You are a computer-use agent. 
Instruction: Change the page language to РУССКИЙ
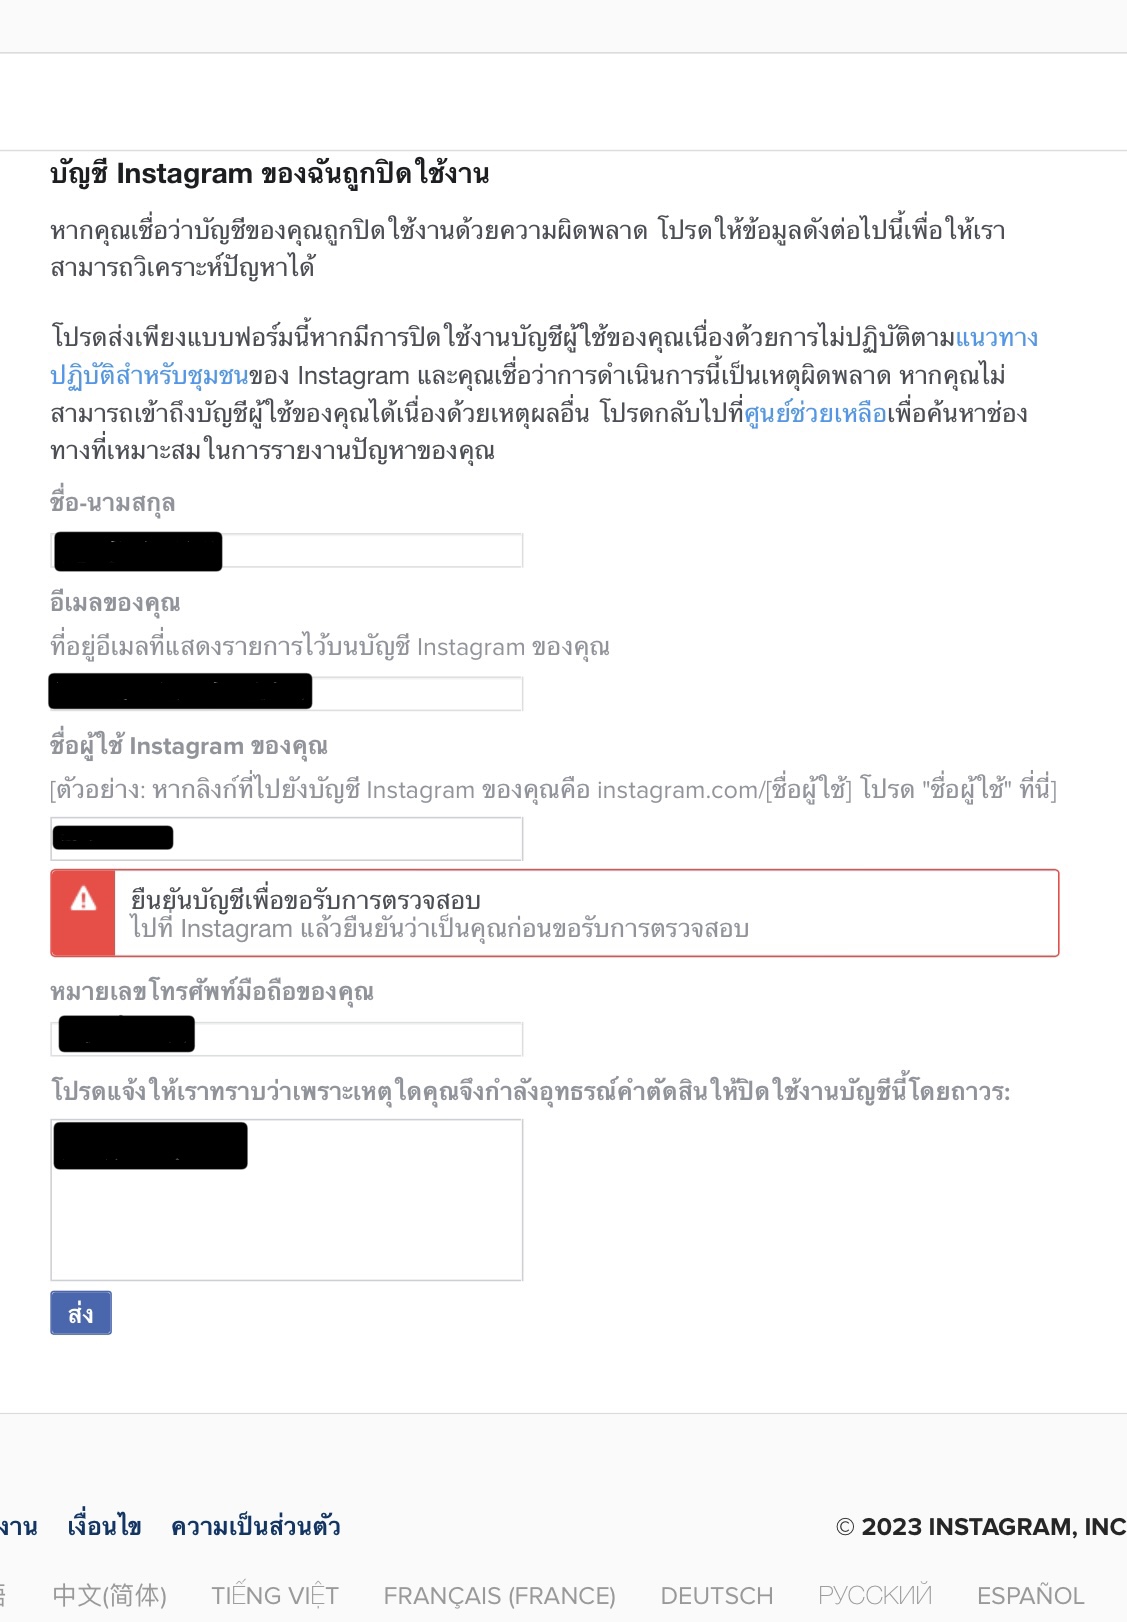pos(875,1595)
